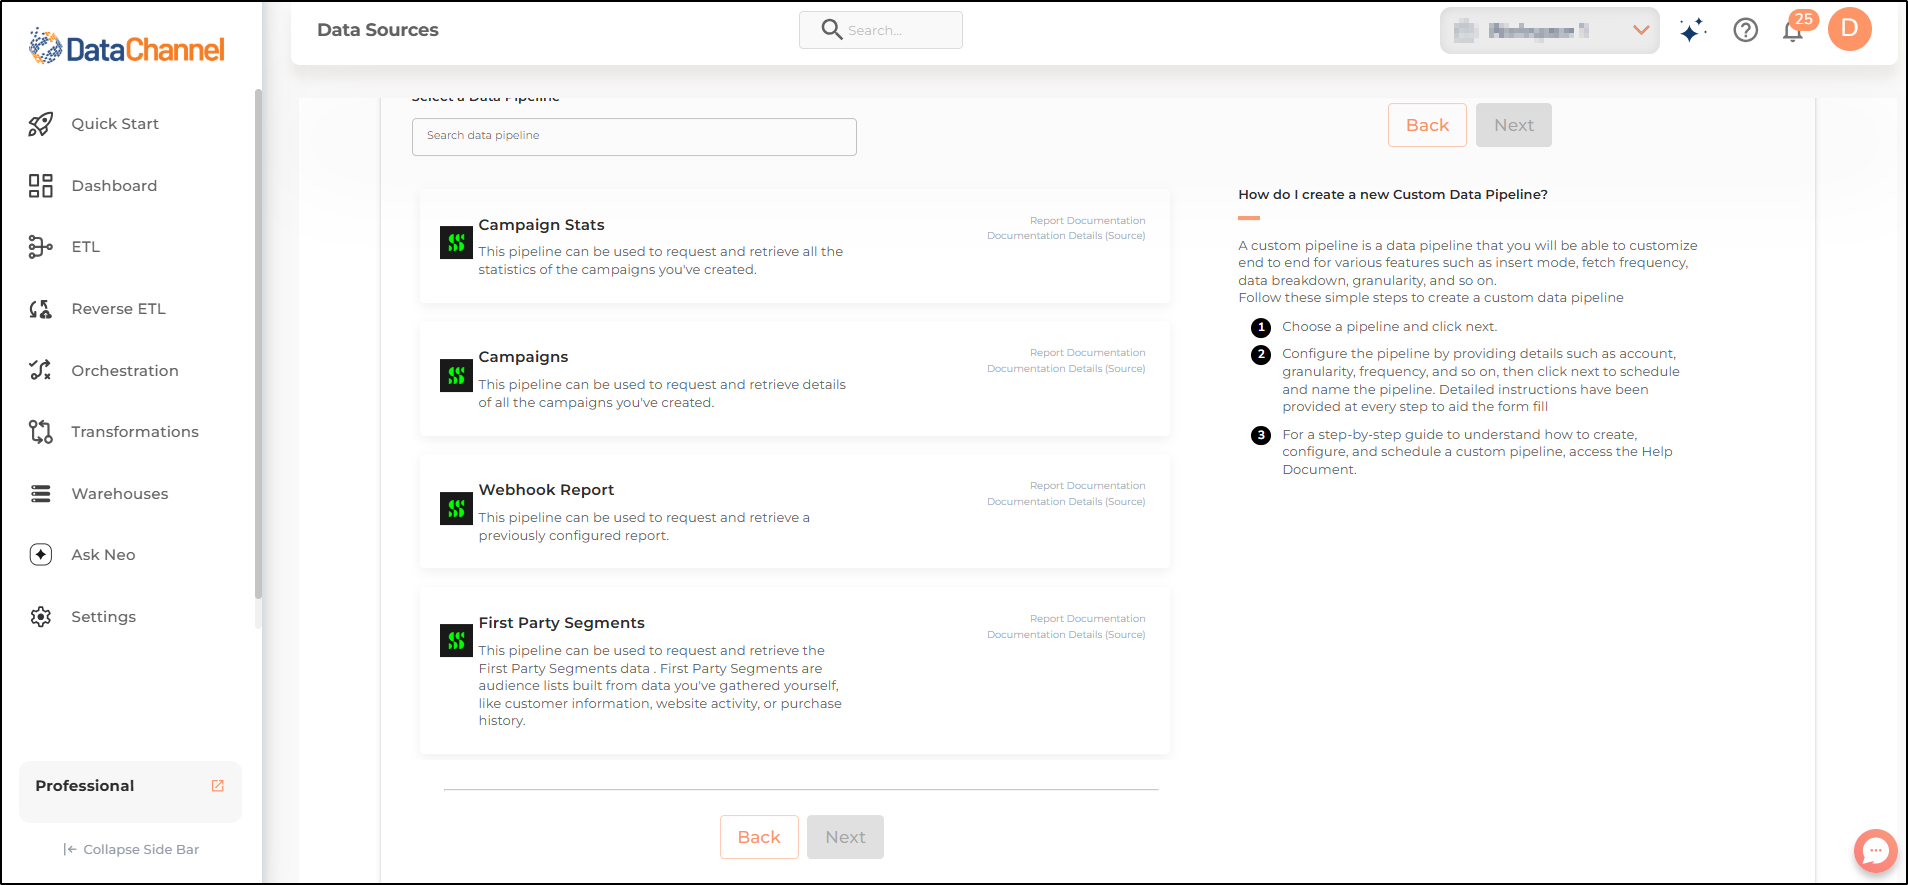Click the Settings gear icon
The width and height of the screenshot is (1908, 885).
[x=40, y=617]
